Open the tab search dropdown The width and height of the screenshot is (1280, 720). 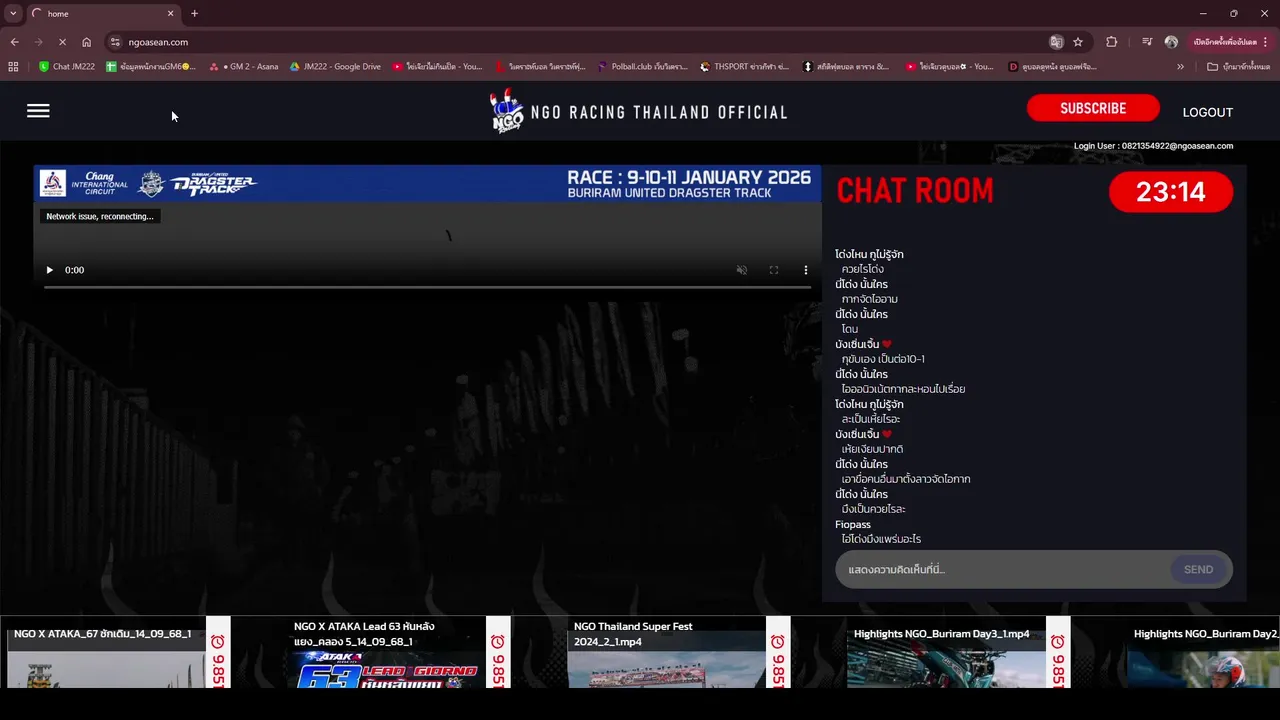13,13
